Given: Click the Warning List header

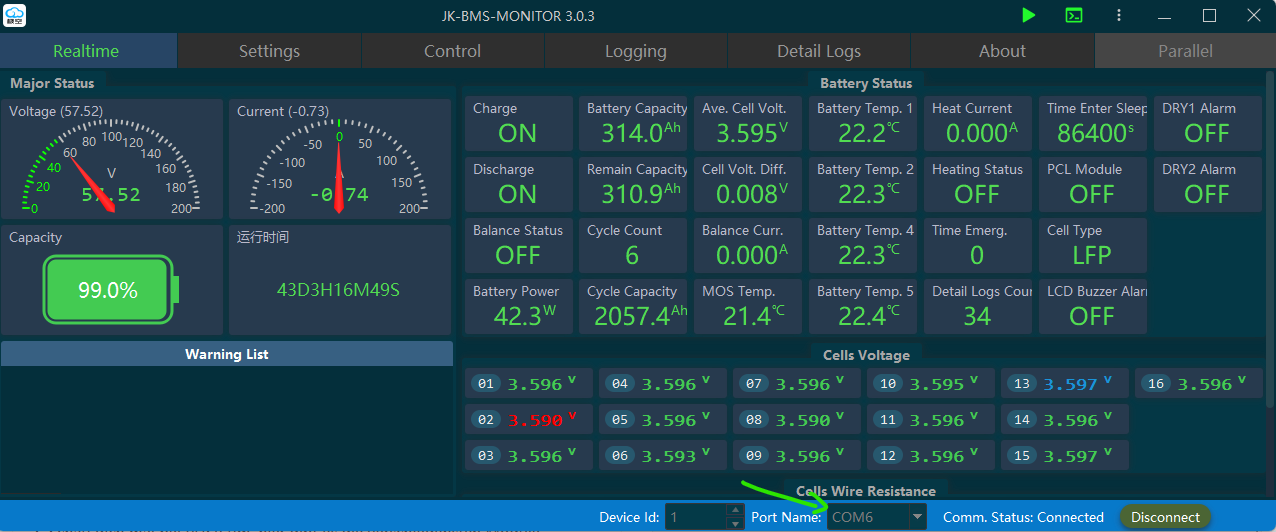Looking at the screenshot, I should (x=227, y=354).
